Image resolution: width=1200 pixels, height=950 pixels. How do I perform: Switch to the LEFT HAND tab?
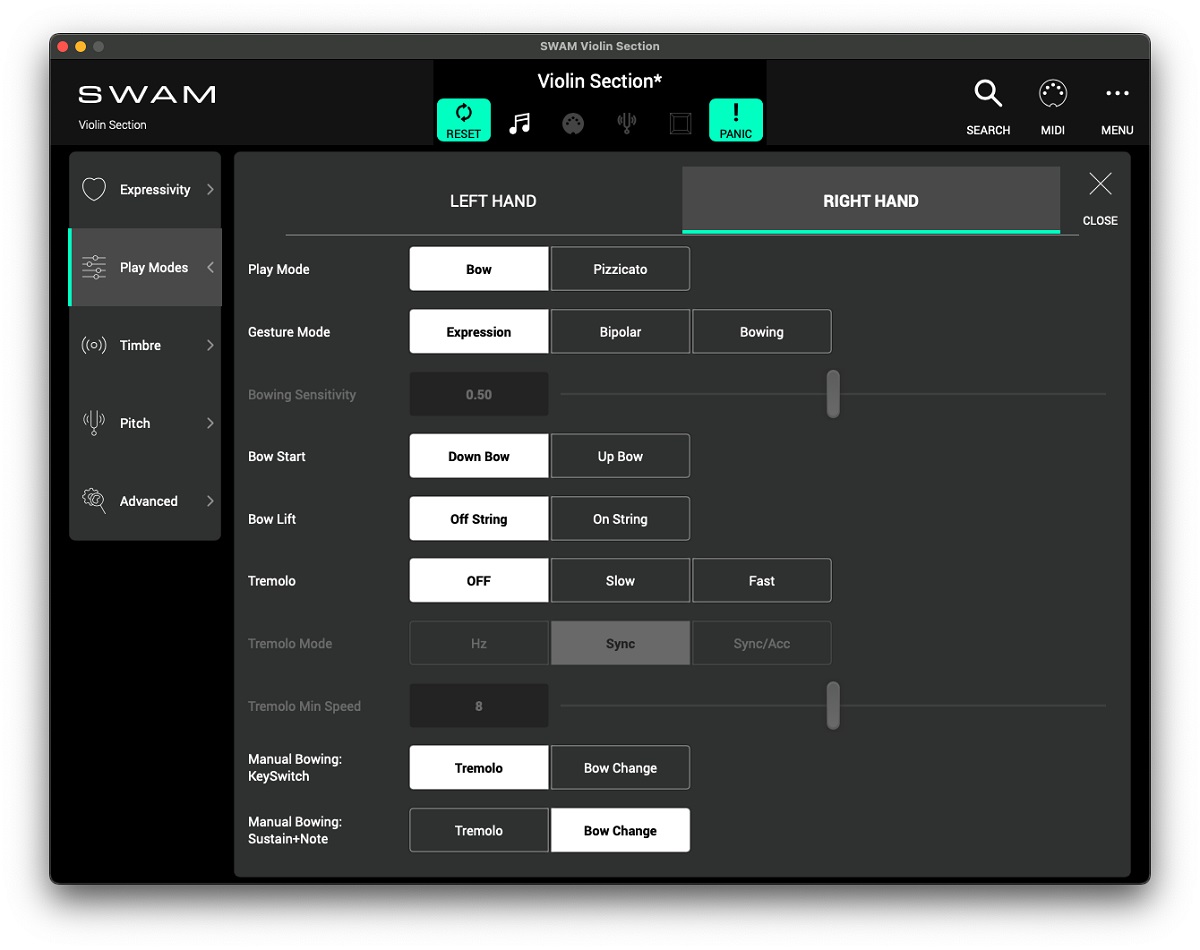[493, 201]
